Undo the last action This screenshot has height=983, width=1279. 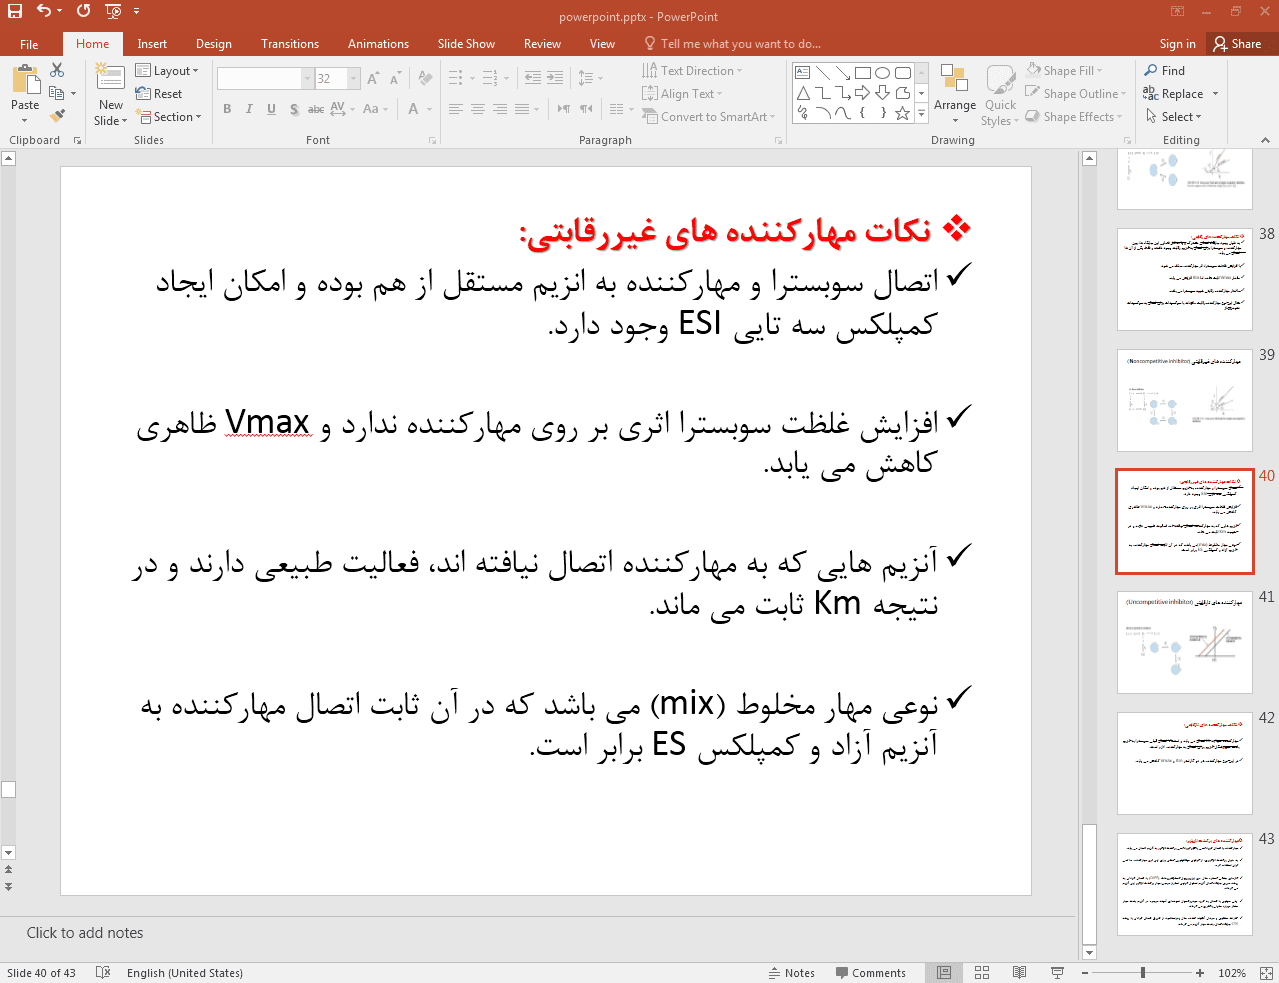pyautogui.click(x=43, y=11)
